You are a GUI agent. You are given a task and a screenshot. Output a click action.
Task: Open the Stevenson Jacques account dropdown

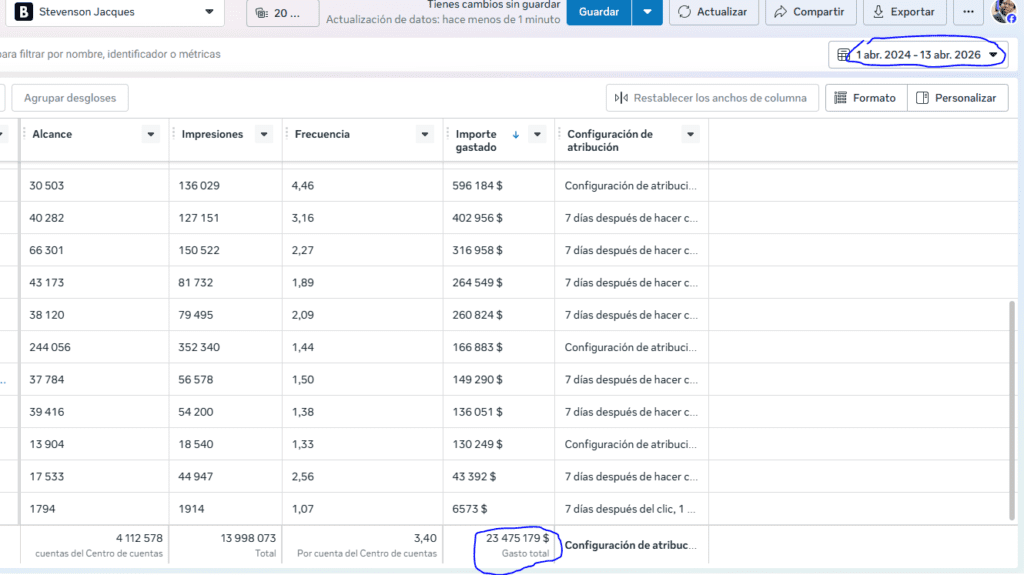coord(115,12)
